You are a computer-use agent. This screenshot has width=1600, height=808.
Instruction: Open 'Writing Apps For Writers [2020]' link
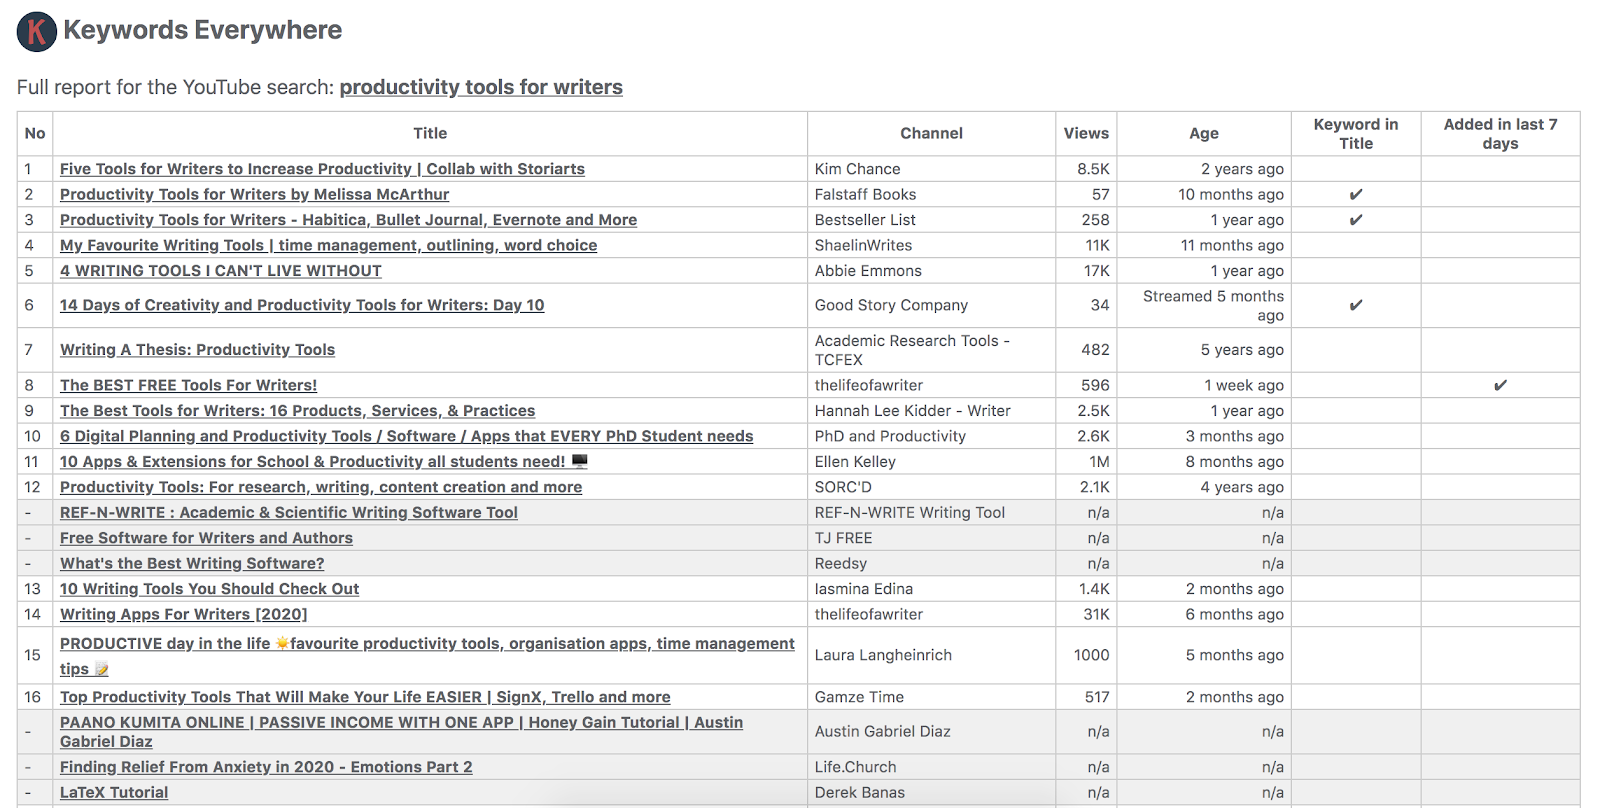tap(184, 615)
